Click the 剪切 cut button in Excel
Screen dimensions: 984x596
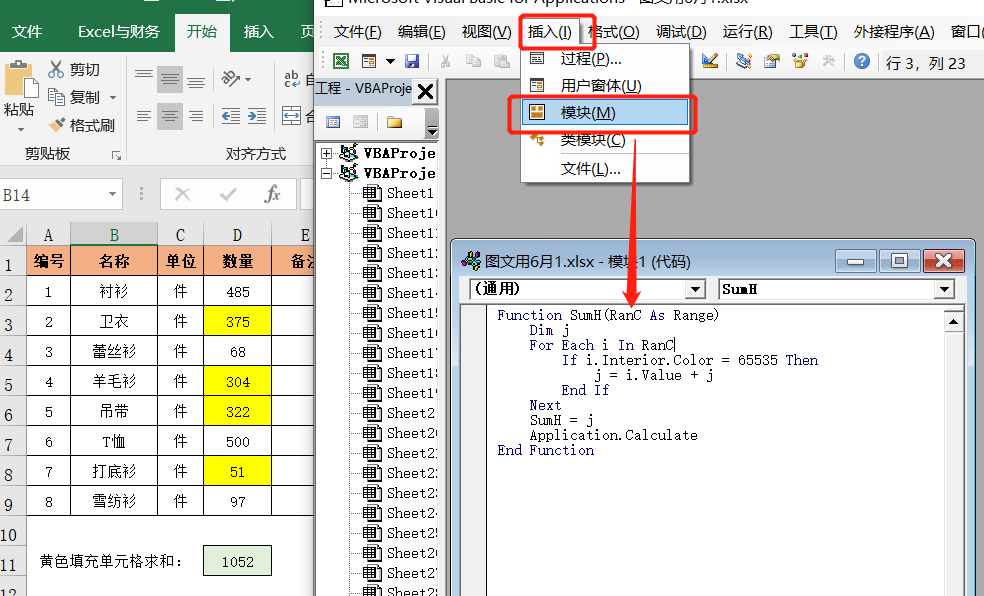coord(74,70)
